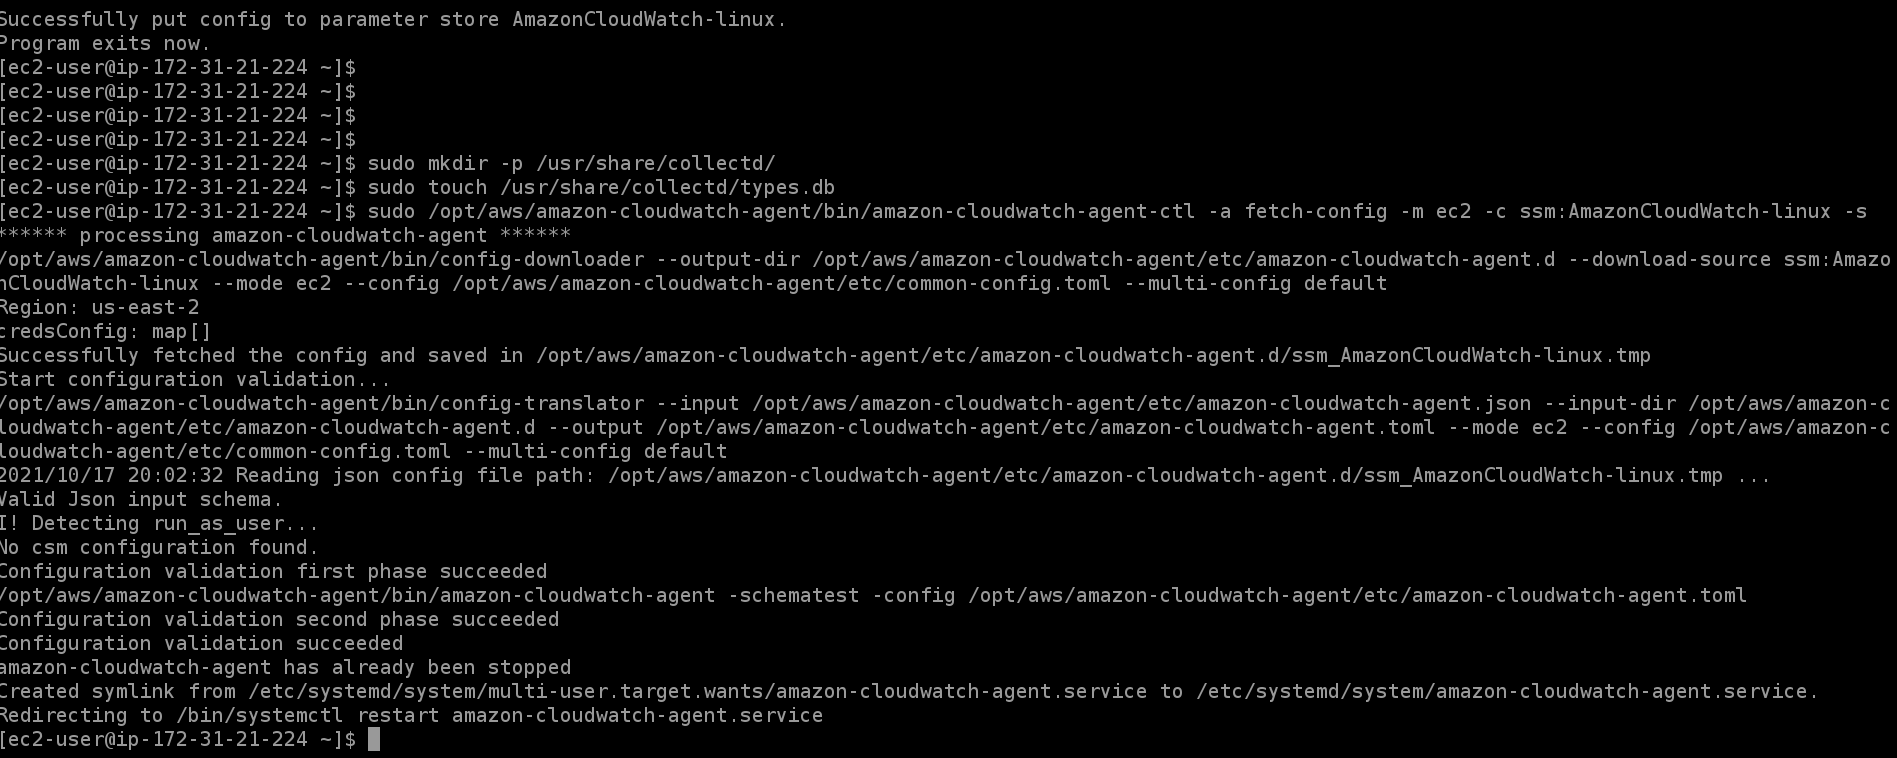
Task: Click 'amazon-cloudwatch-agent has already been stopped' line
Action: 285,667
